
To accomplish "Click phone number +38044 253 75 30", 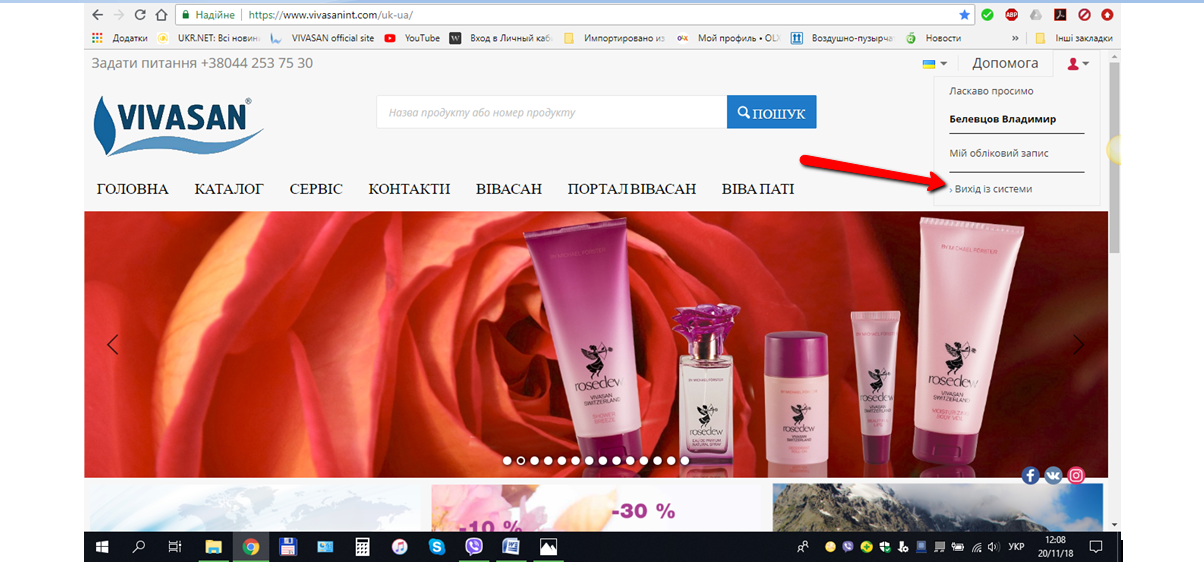I will [x=256, y=63].
